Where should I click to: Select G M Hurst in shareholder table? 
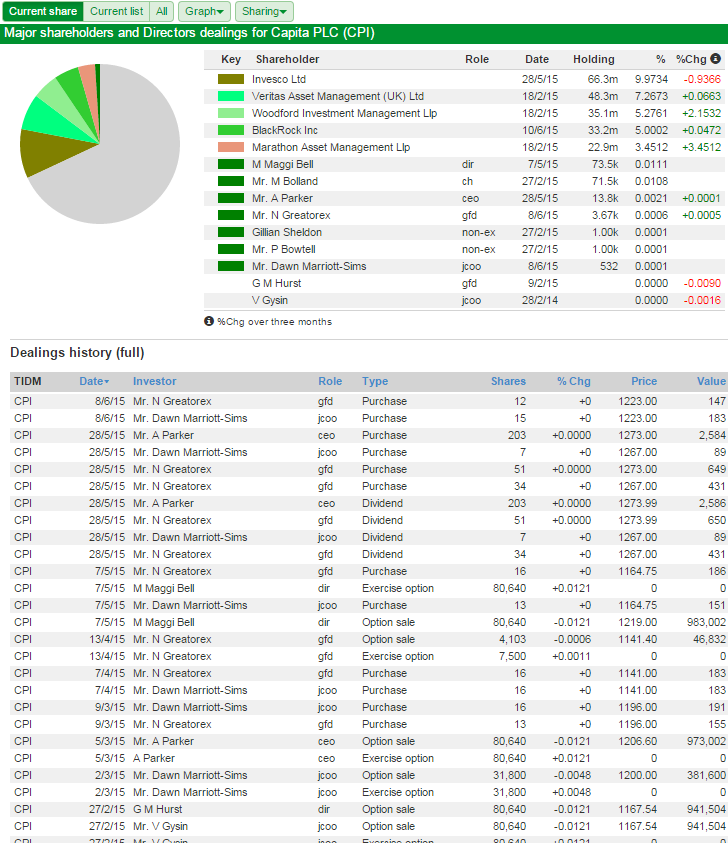(x=276, y=283)
